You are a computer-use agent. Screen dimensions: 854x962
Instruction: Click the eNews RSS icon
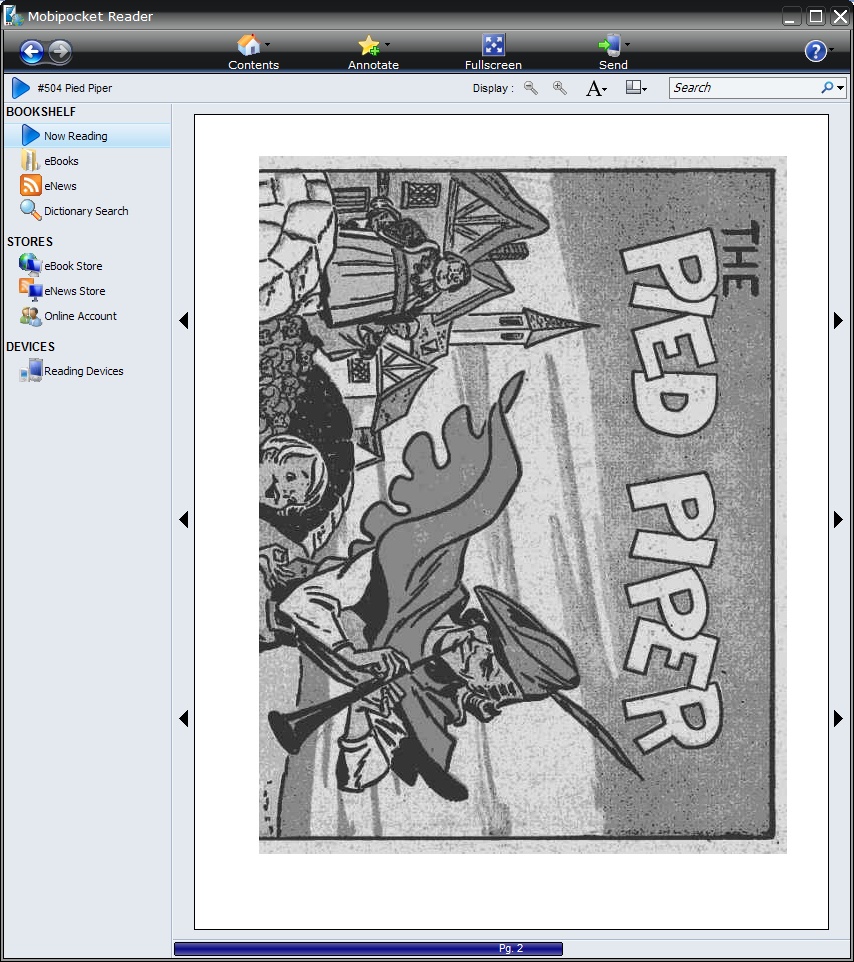31,185
